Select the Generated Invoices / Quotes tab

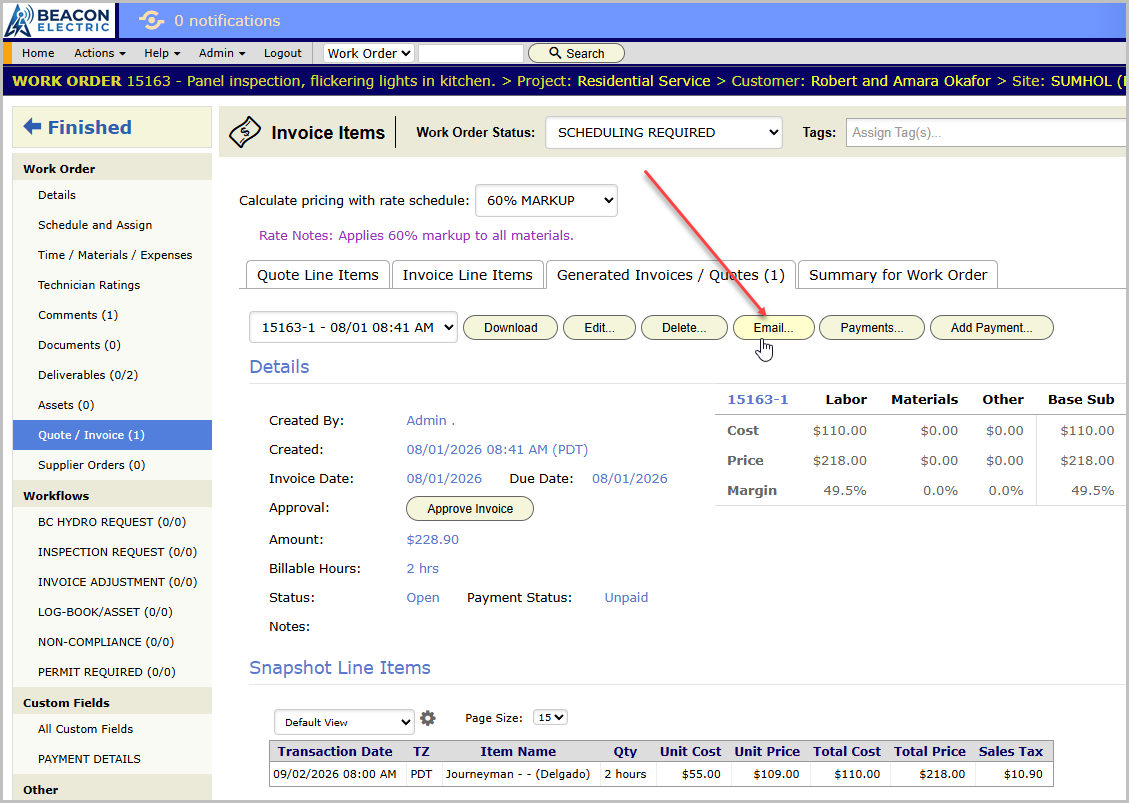click(670, 275)
